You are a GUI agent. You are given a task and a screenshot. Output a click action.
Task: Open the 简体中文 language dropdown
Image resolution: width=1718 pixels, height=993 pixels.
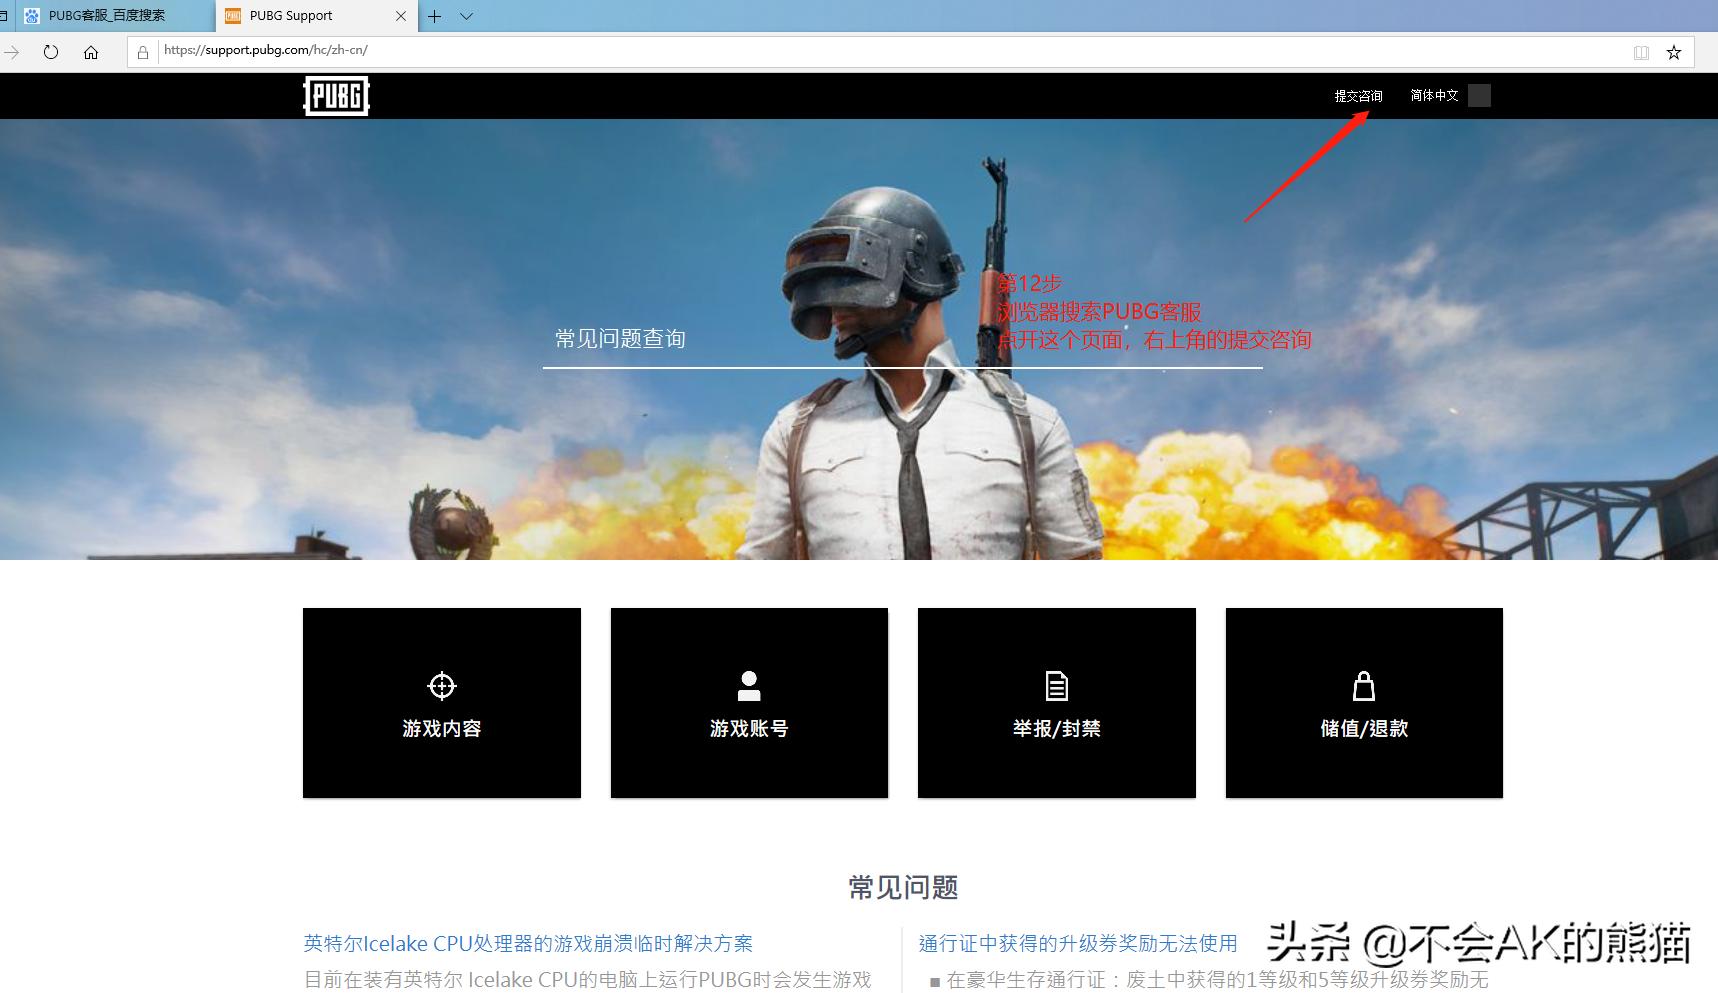click(x=1434, y=95)
